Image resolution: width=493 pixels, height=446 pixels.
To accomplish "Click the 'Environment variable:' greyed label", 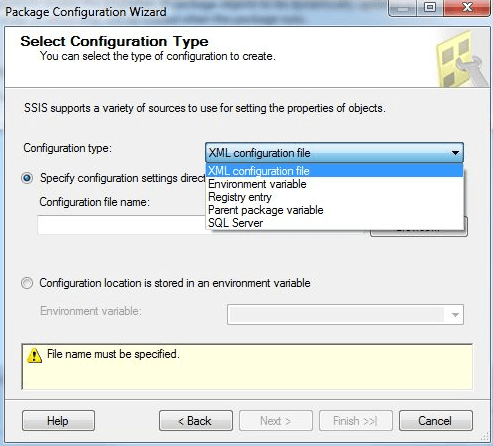I will [91, 311].
